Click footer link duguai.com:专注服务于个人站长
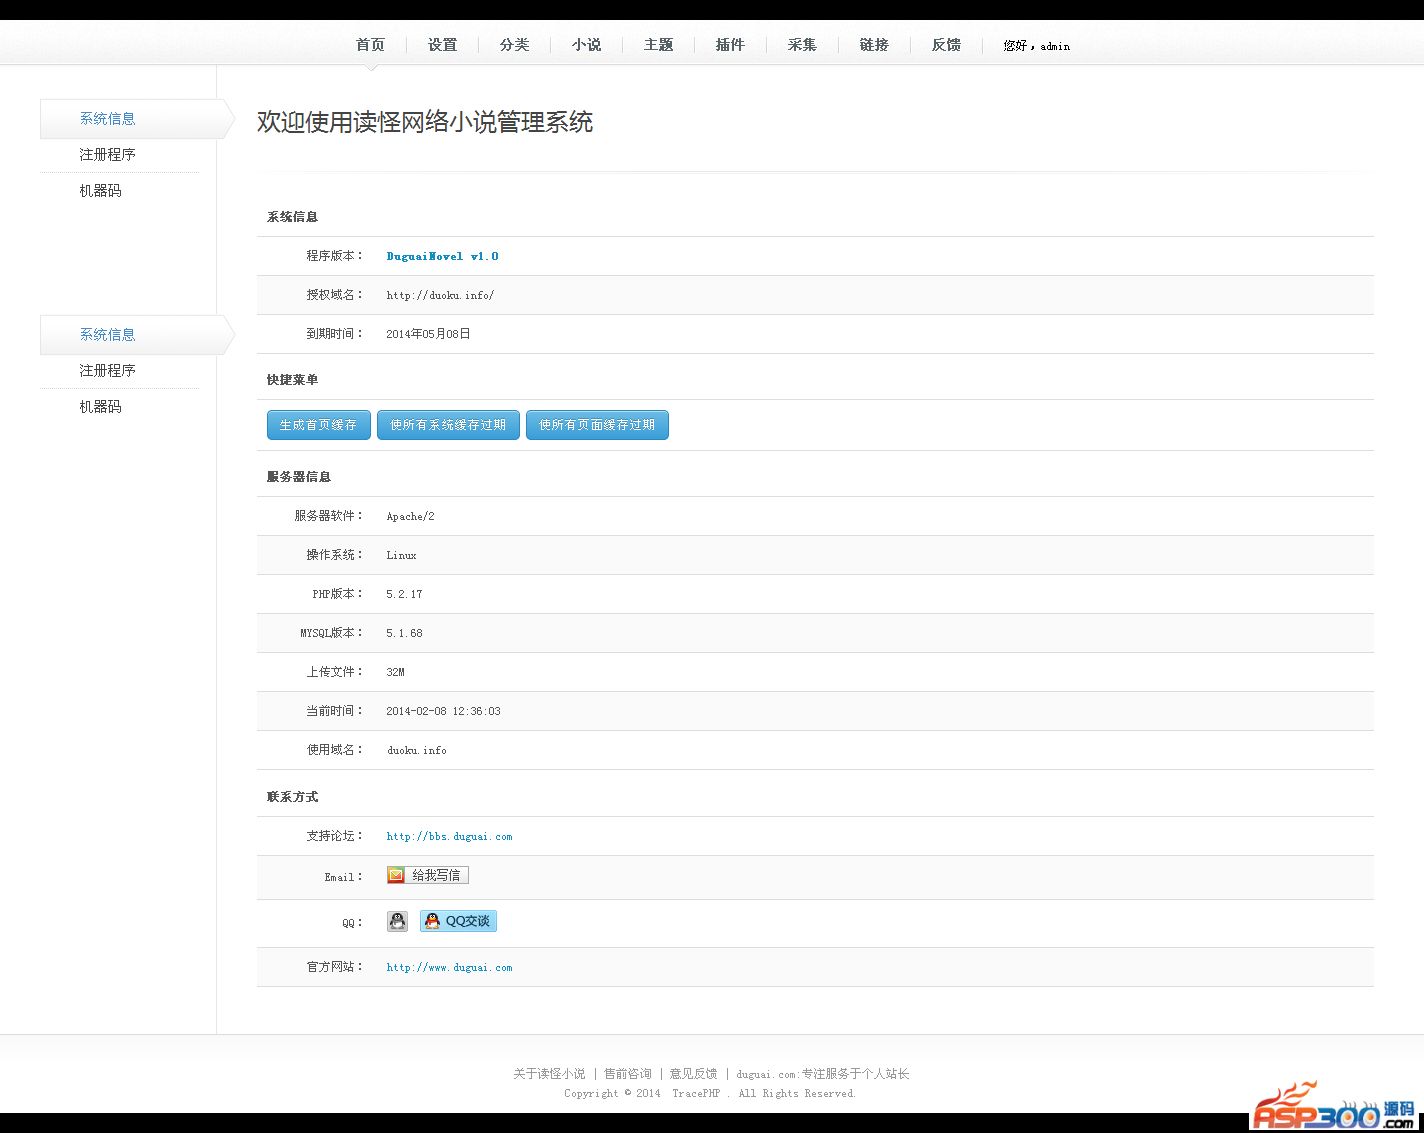1424x1133 pixels. click(x=823, y=1074)
